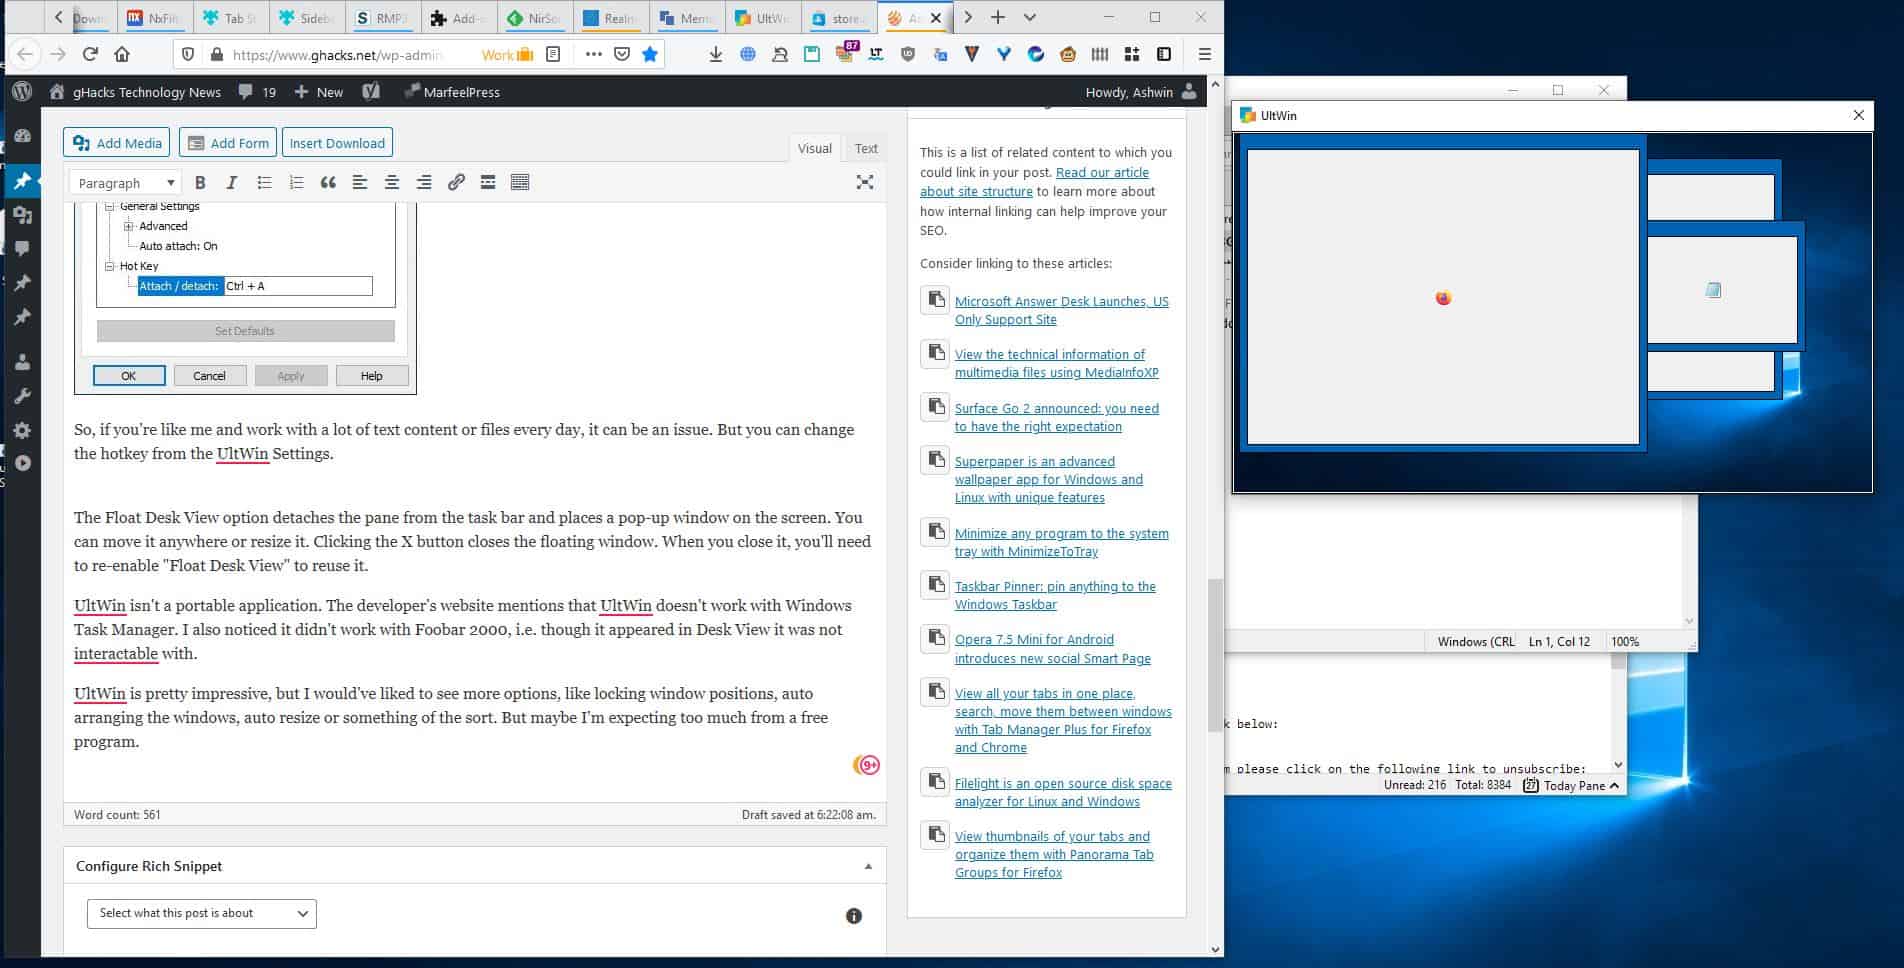Viewport: 1904px width, 968px height.
Task: Click the Insert Download button
Action: [x=337, y=143]
